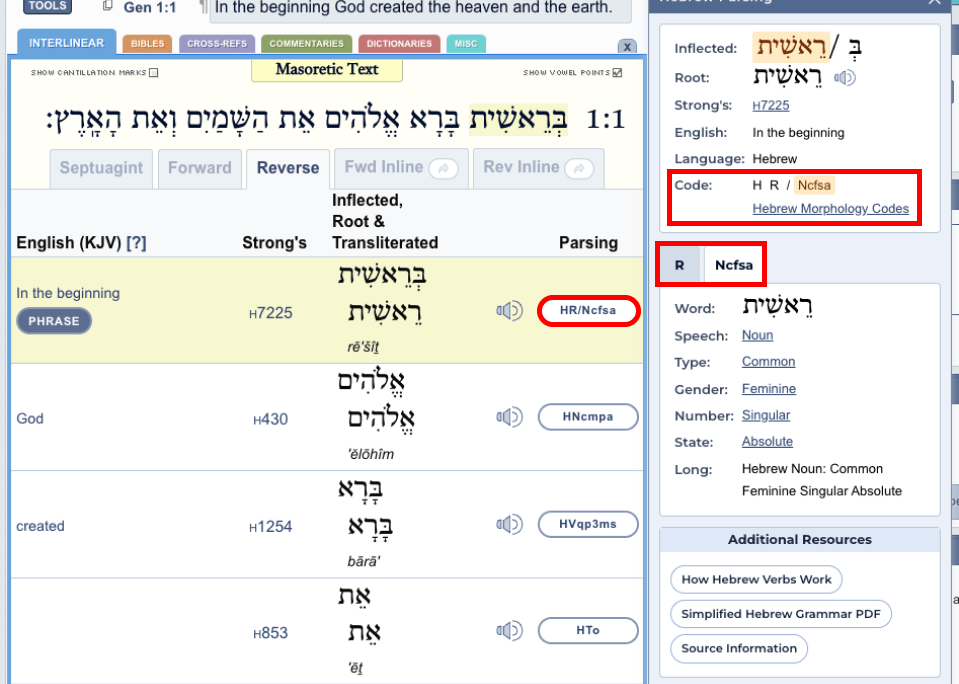Open the Commentaries tab
The height and width of the screenshot is (684, 959).
click(x=306, y=43)
